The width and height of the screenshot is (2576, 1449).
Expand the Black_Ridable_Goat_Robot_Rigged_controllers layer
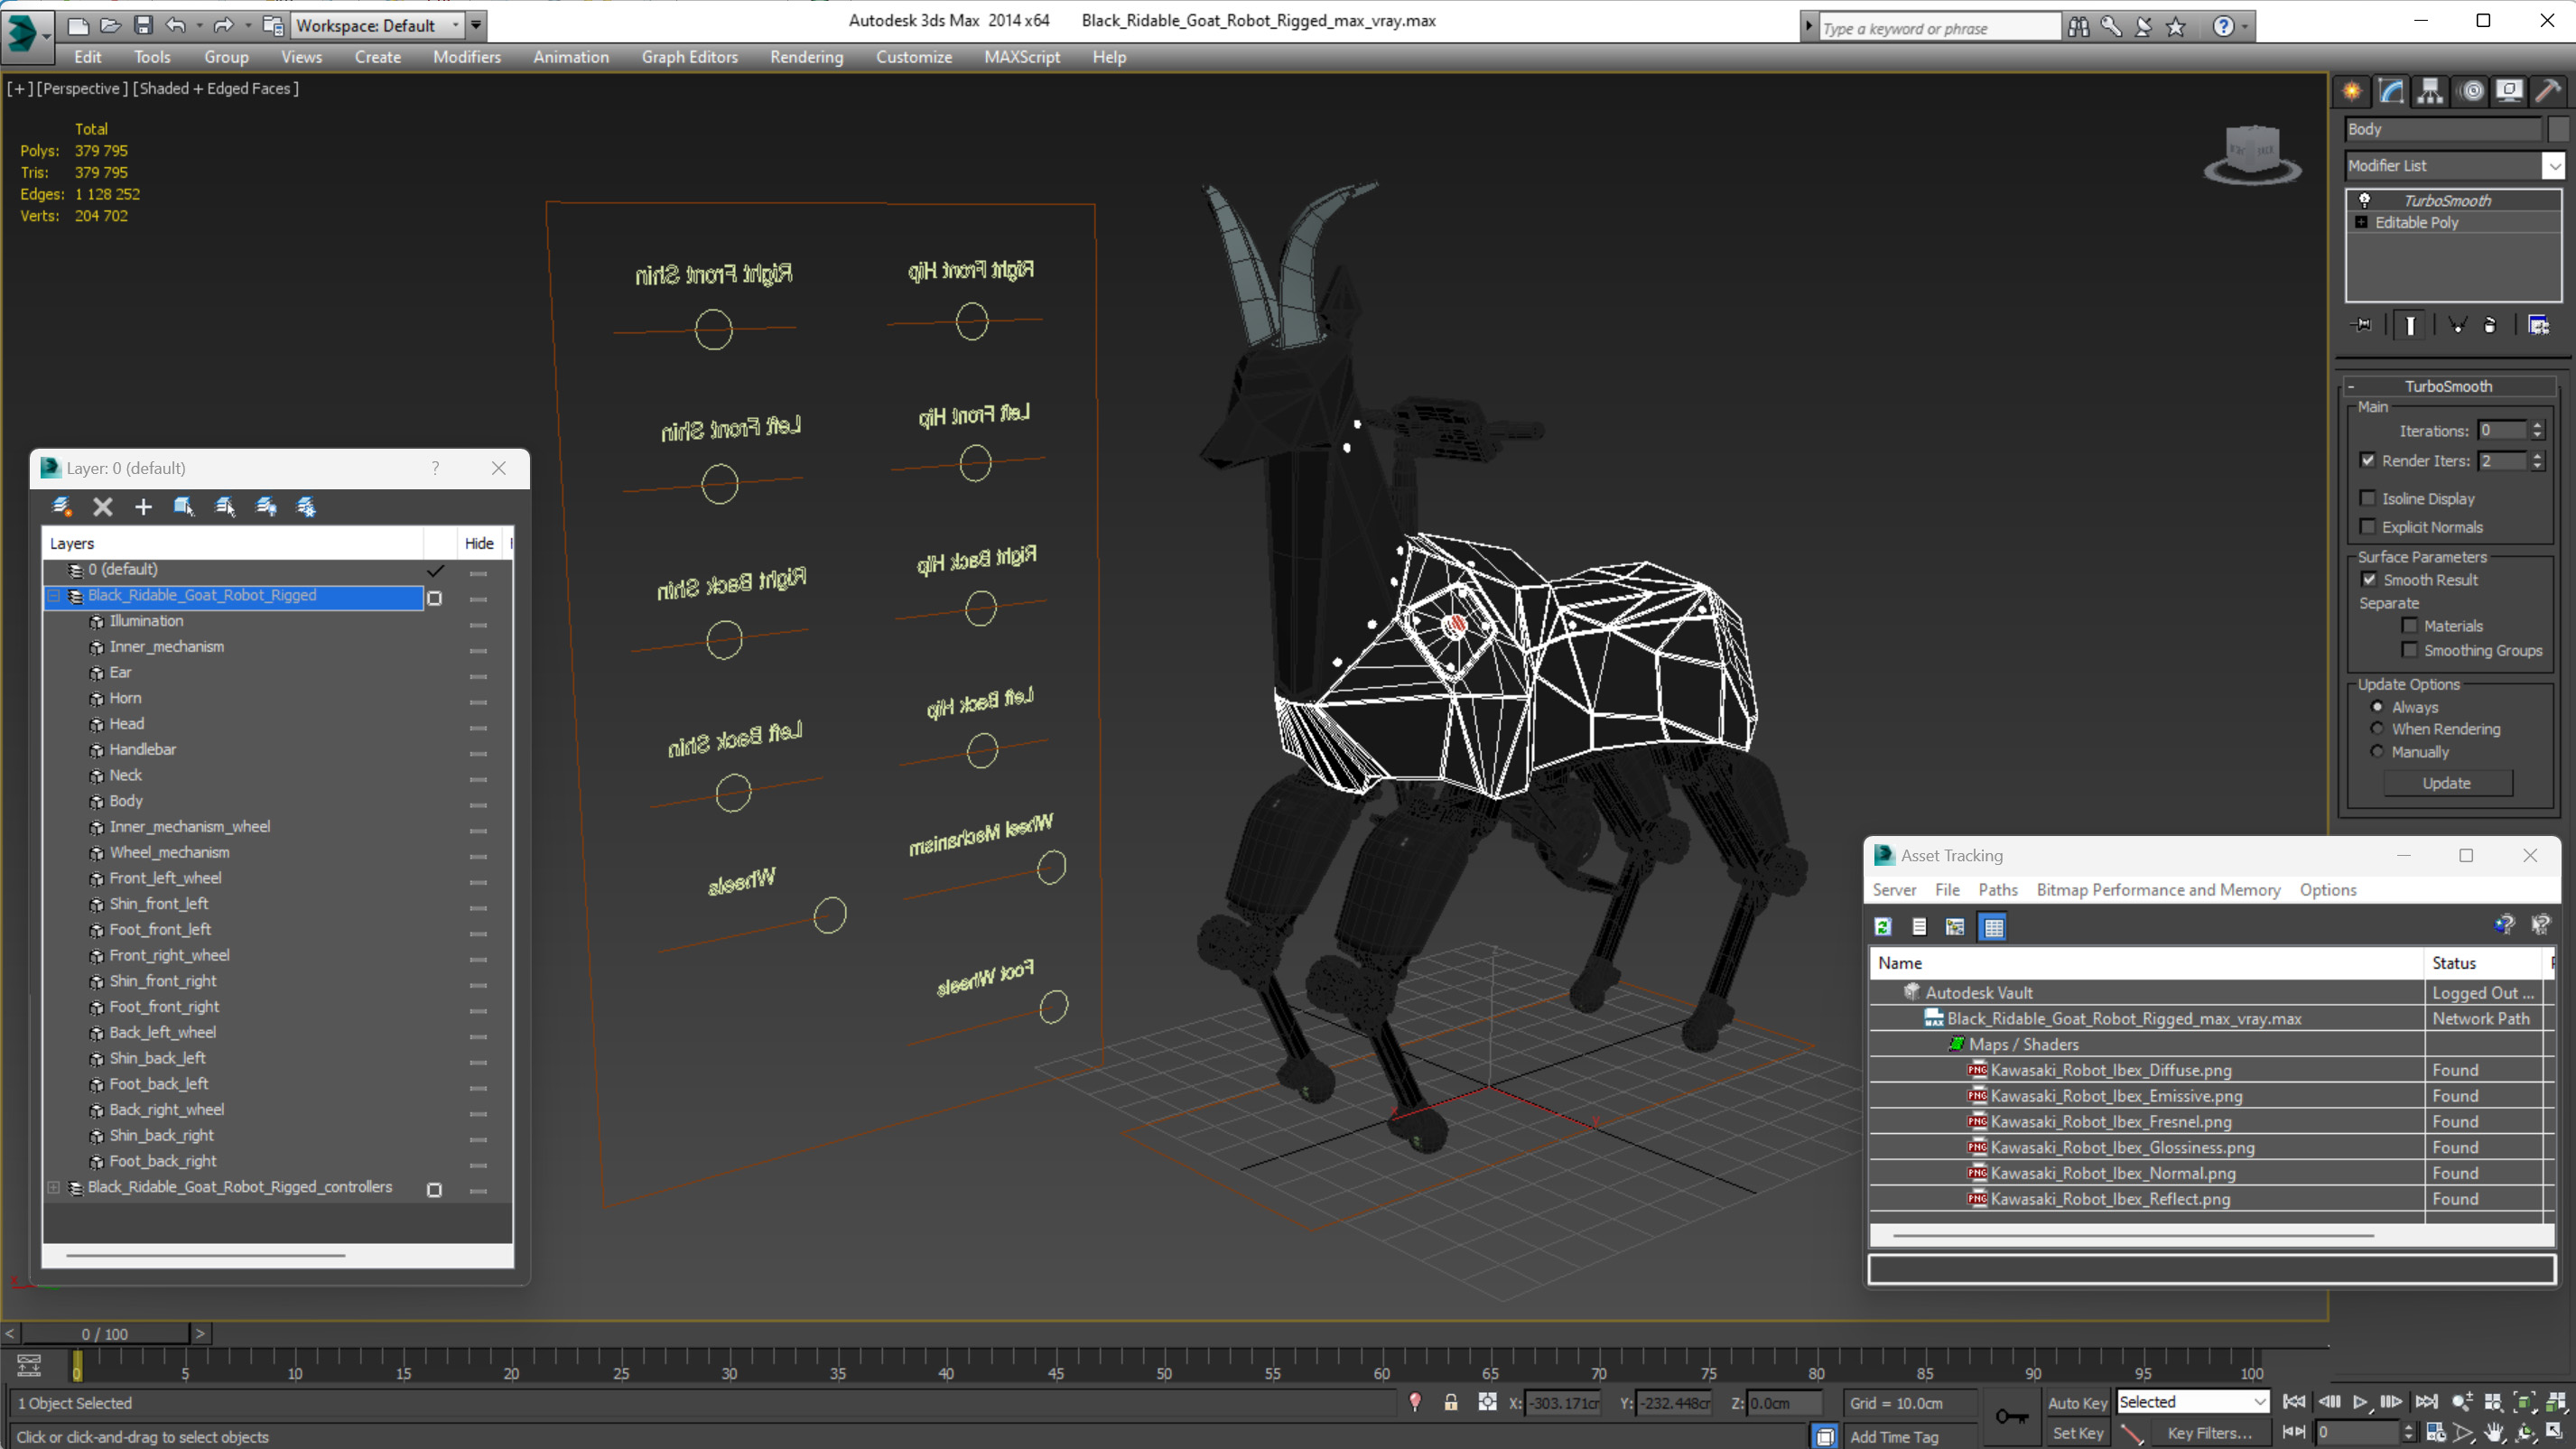(54, 1187)
